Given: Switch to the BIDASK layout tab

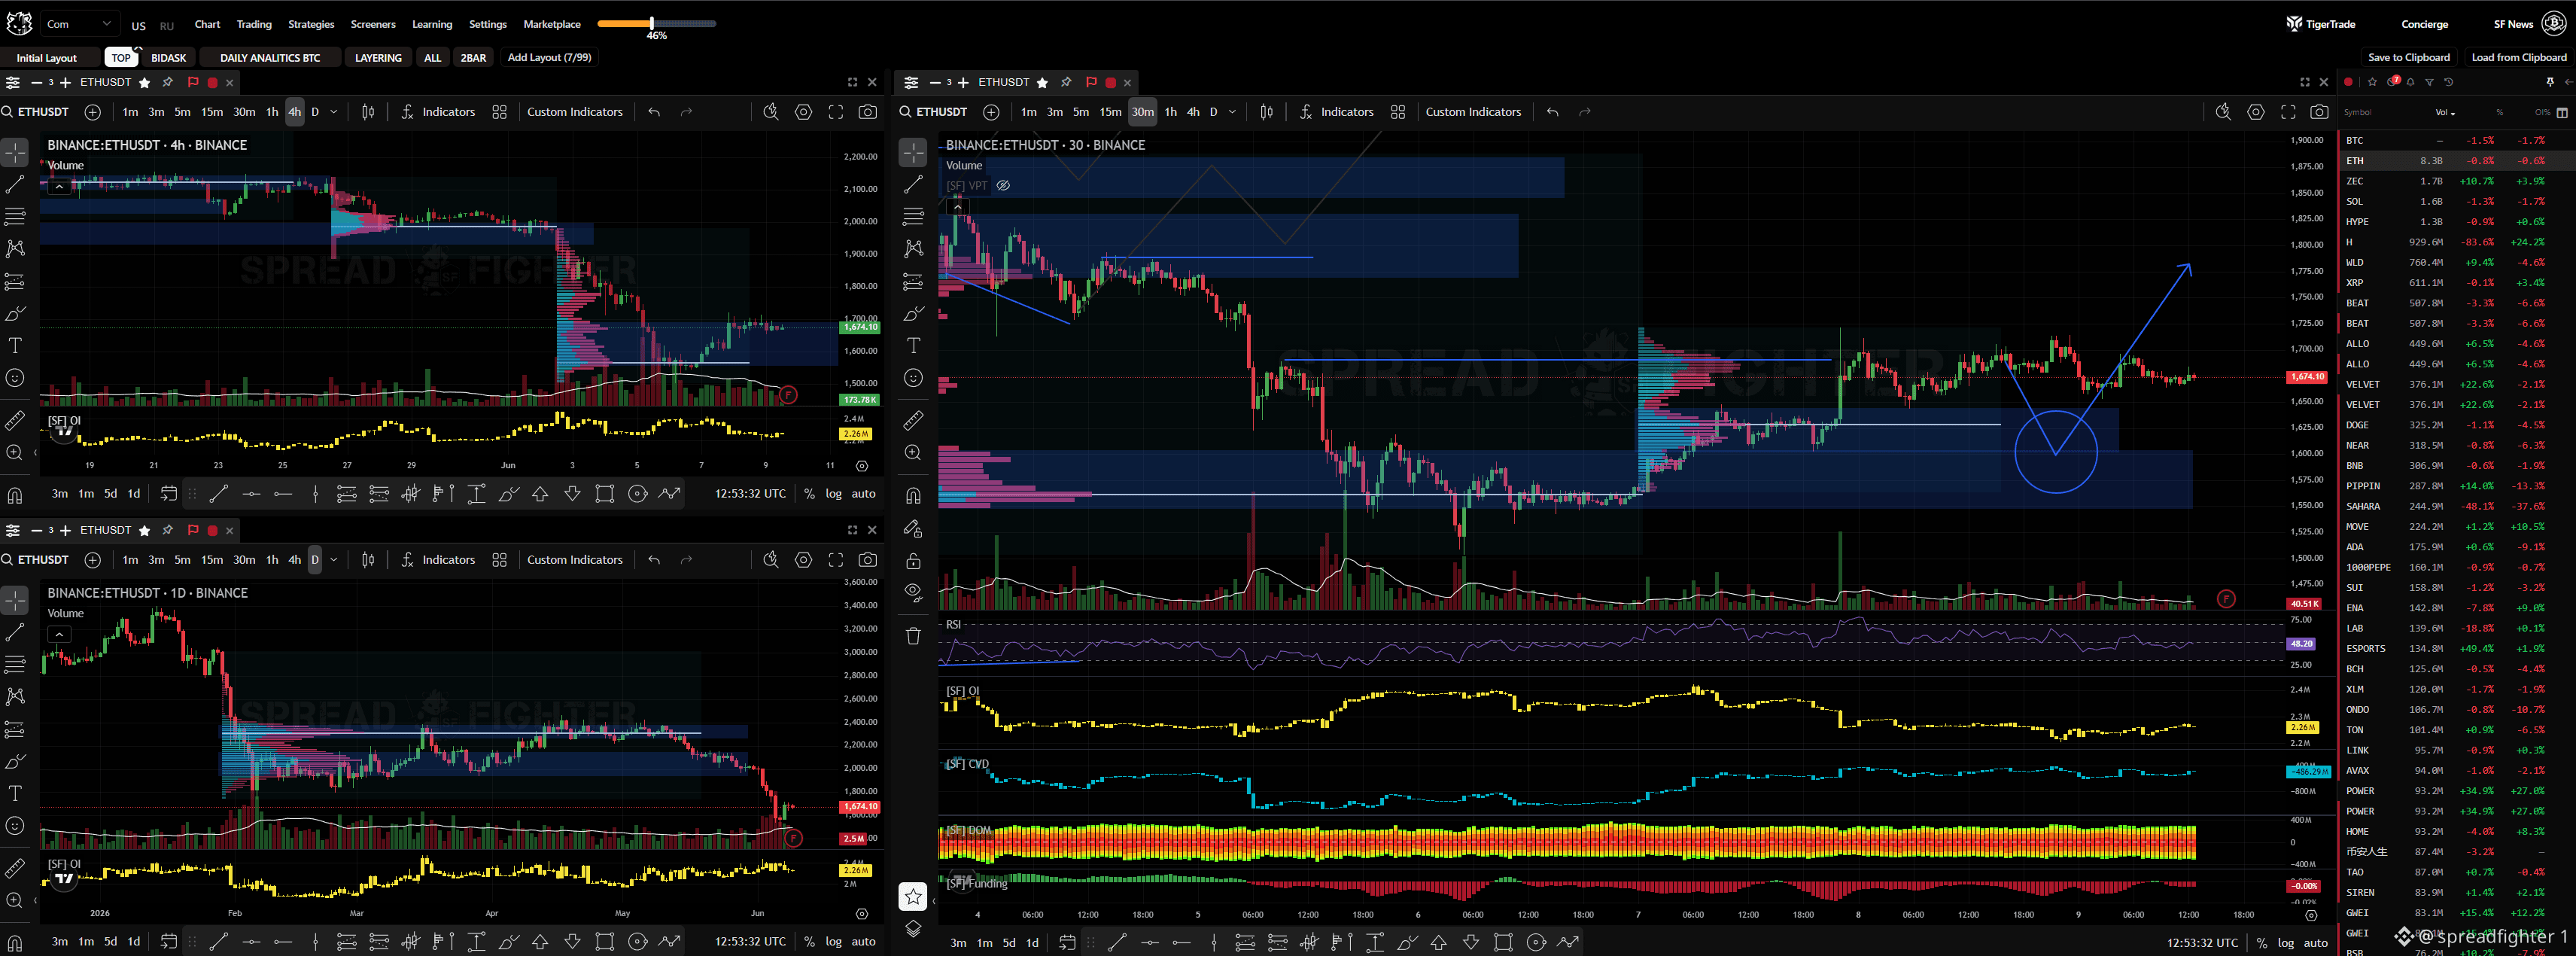Looking at the screenshot, I should click(168, 58).
